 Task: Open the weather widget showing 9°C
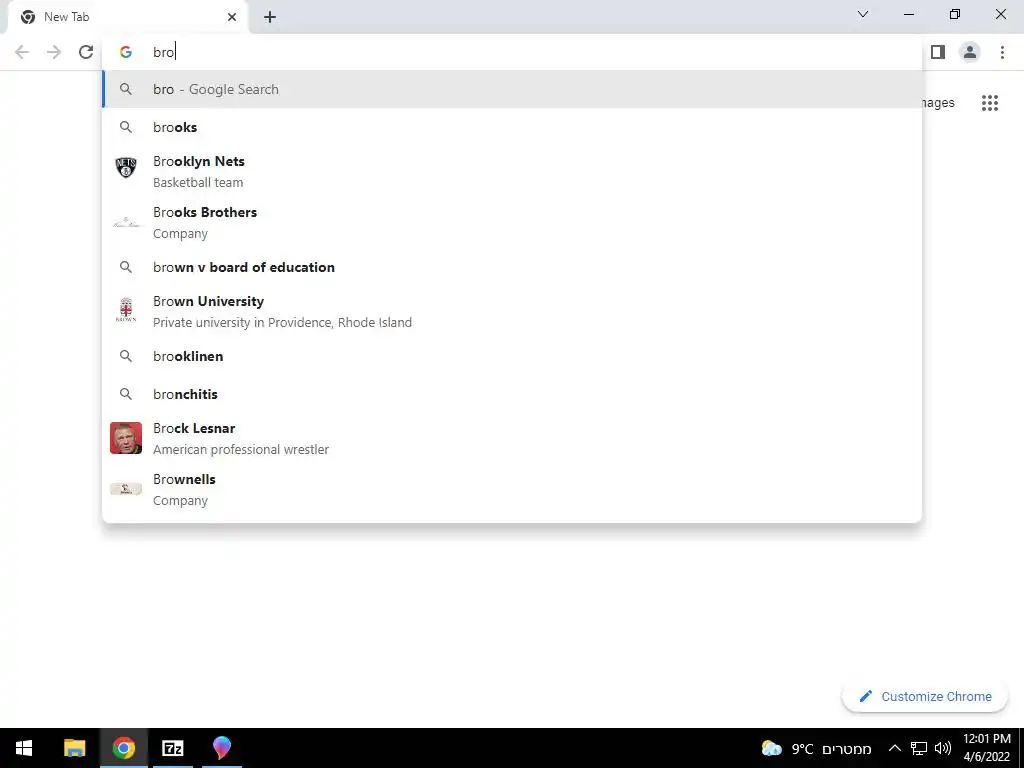pos(816,748)
